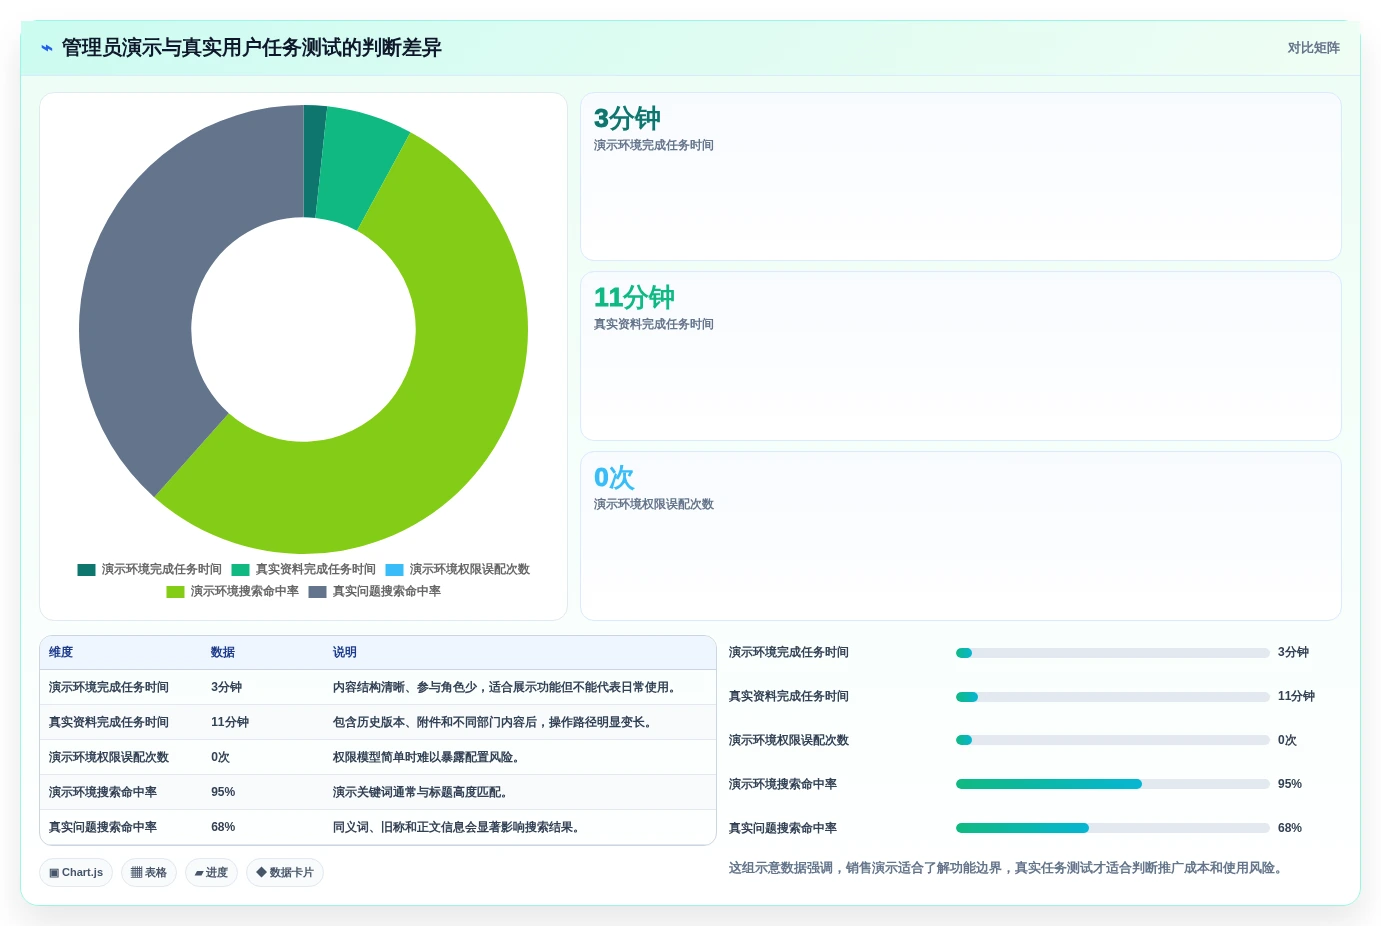
Task: Click the 表格 tag chip
Action: tap(149, 873)
